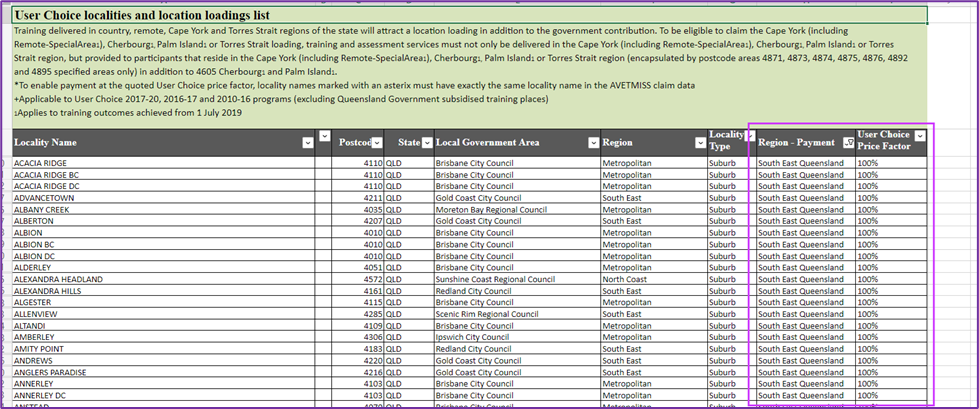Open the filter dropdown of the unnamed column beside Locality Name

coord(323,136)
